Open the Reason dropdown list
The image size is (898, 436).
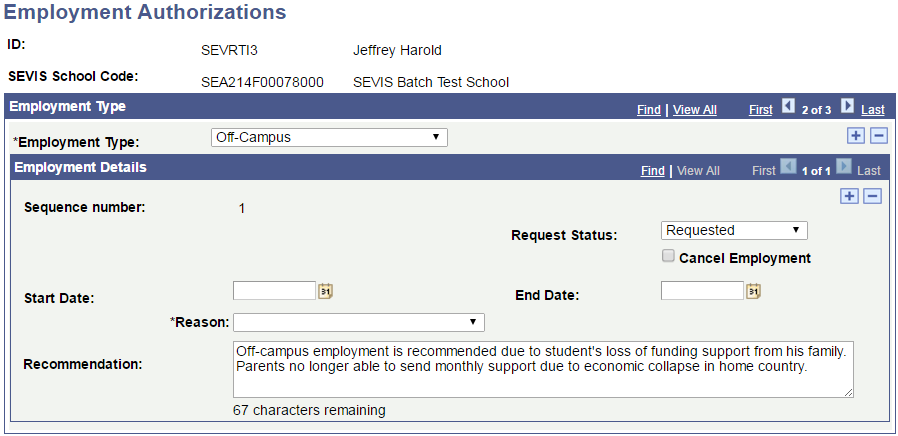[358, 322]
